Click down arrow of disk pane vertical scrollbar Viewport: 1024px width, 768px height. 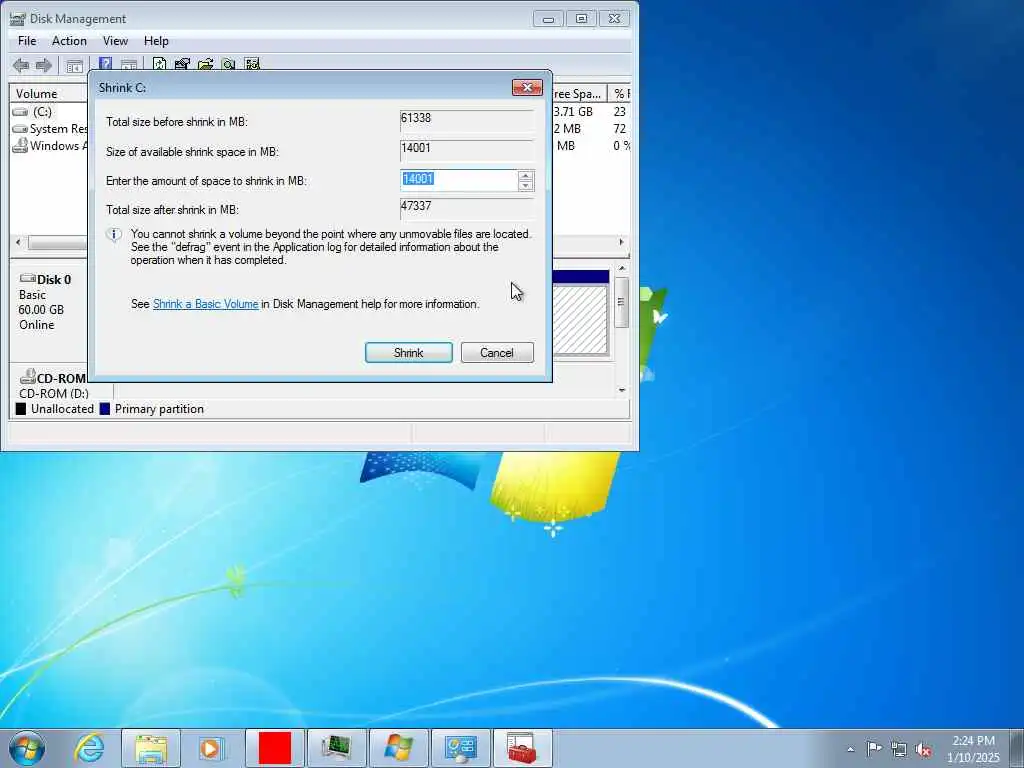[622, 390]
